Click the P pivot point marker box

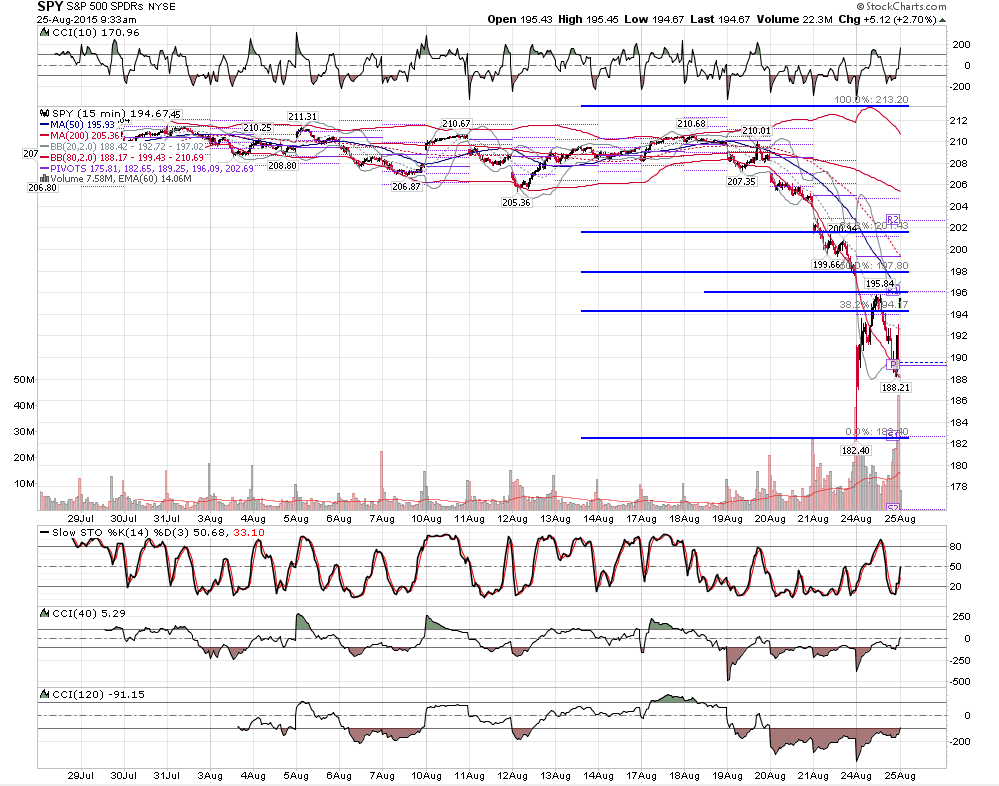point(893,364)
